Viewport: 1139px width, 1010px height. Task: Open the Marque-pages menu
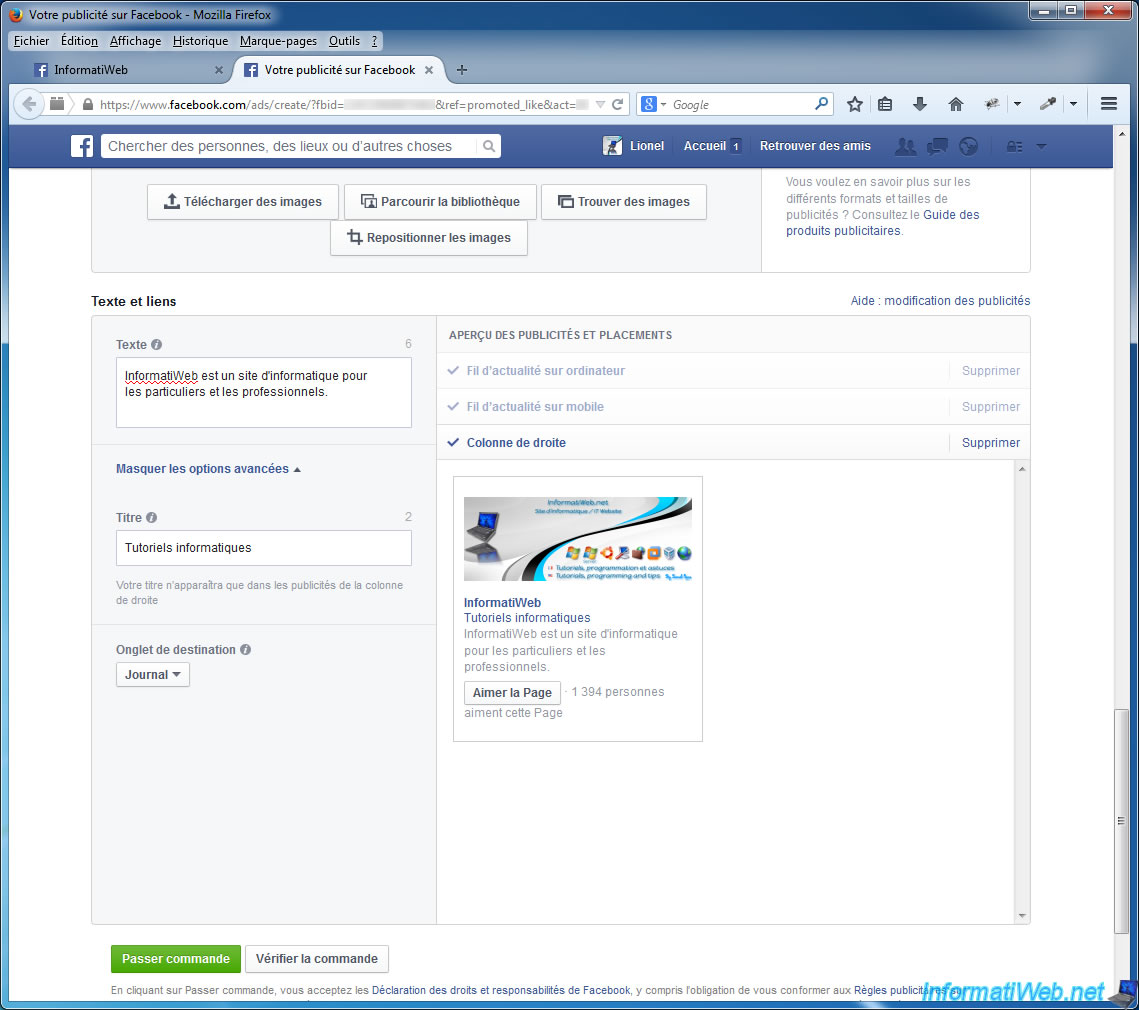278,41
